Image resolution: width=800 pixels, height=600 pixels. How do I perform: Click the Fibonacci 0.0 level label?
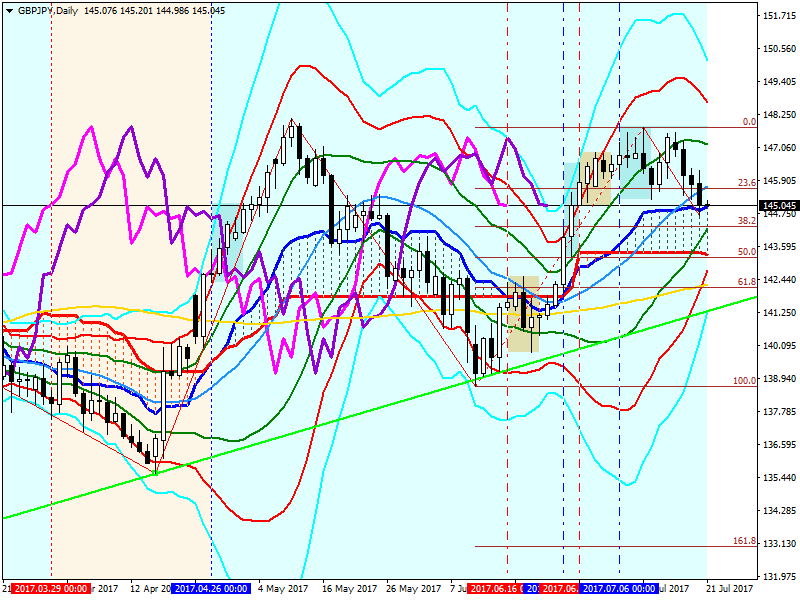749,122
